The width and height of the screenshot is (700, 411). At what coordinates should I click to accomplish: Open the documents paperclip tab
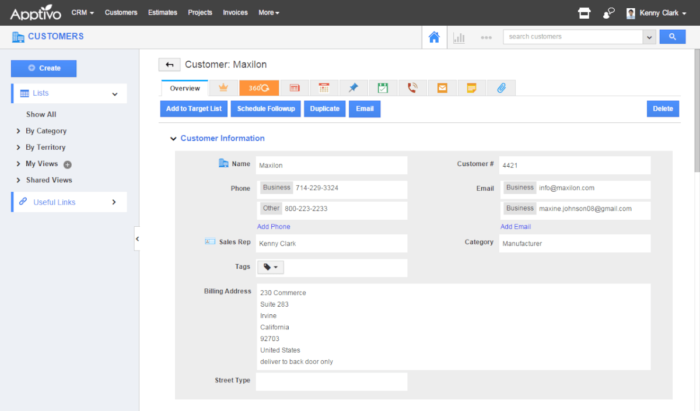coord(501,88)
